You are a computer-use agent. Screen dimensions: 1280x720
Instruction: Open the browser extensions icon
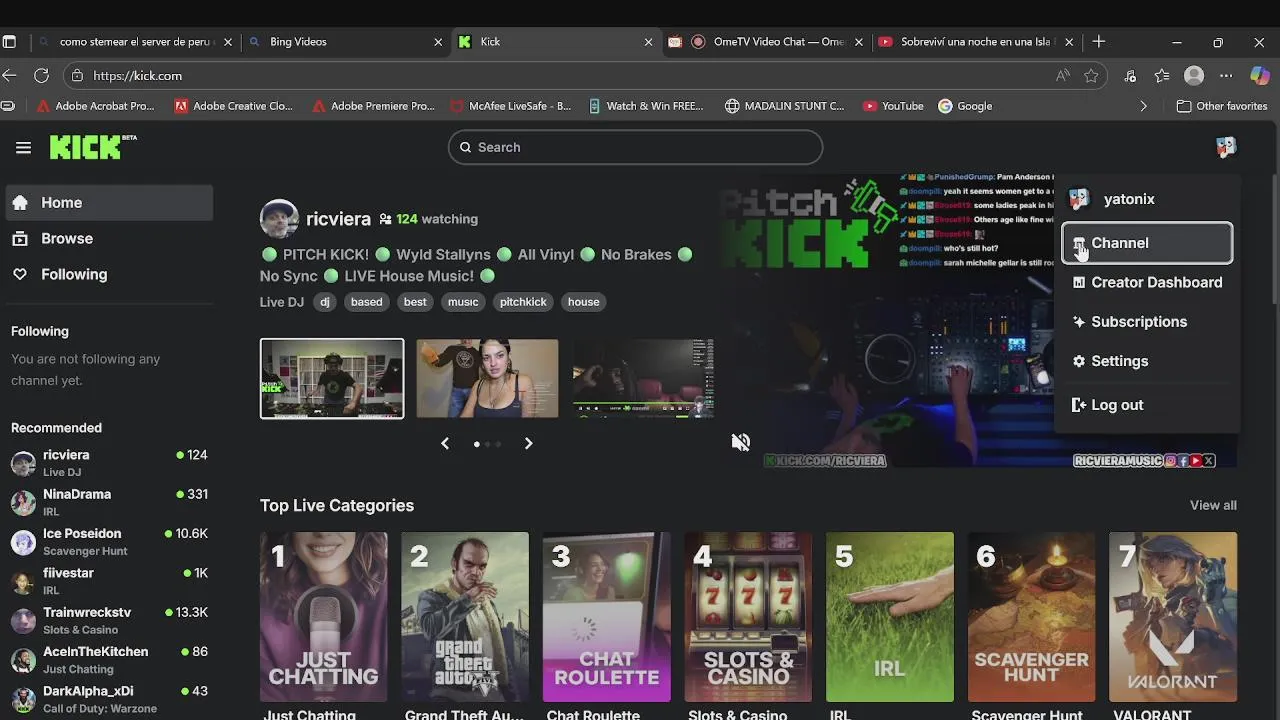pyautogui.click(x=1130, y=76)
